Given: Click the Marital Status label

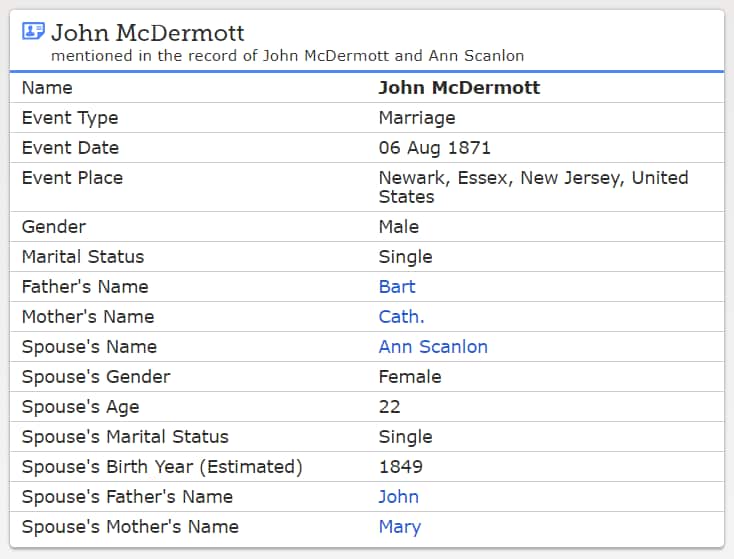Looking at the screenshot, I should 83,257.
